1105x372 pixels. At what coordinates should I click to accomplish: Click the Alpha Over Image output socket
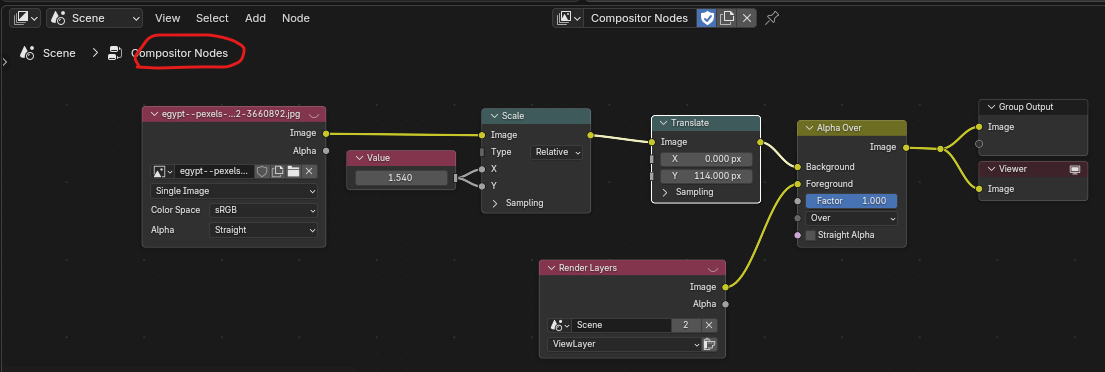(x=906, y=147)
